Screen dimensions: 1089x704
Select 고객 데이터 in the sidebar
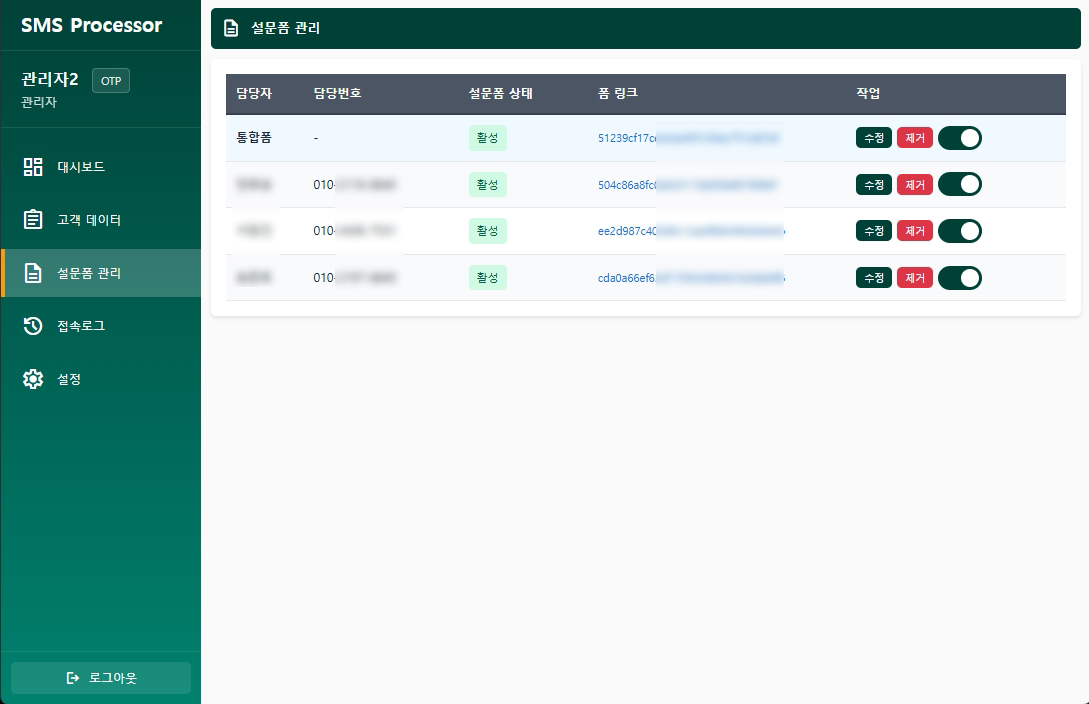pyautogui.click(x=88, y=220)
